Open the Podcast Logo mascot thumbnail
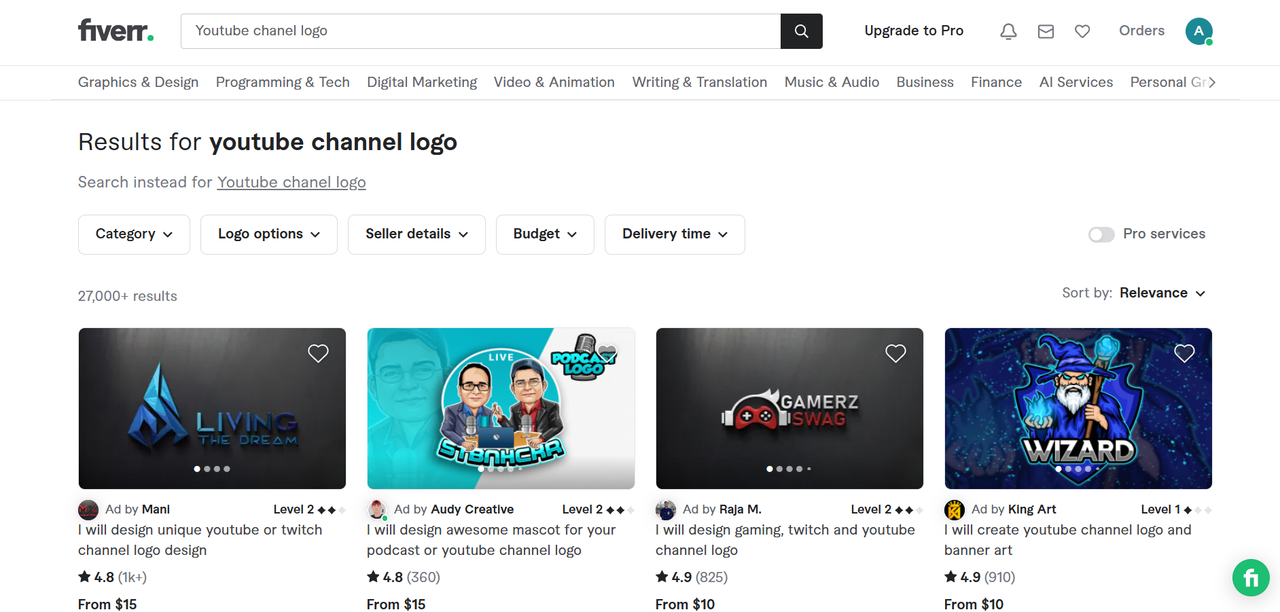1280x612 pixels. point(501,409)
